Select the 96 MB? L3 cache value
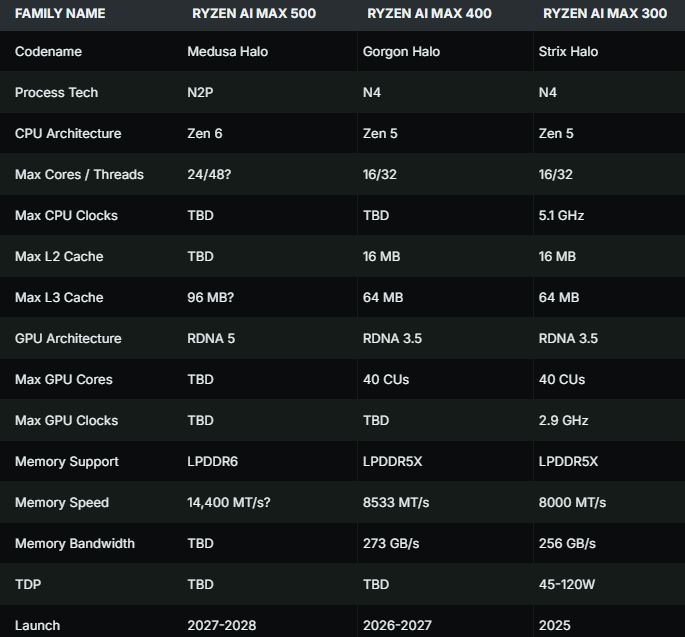The image size is (685, 637). 211,298
